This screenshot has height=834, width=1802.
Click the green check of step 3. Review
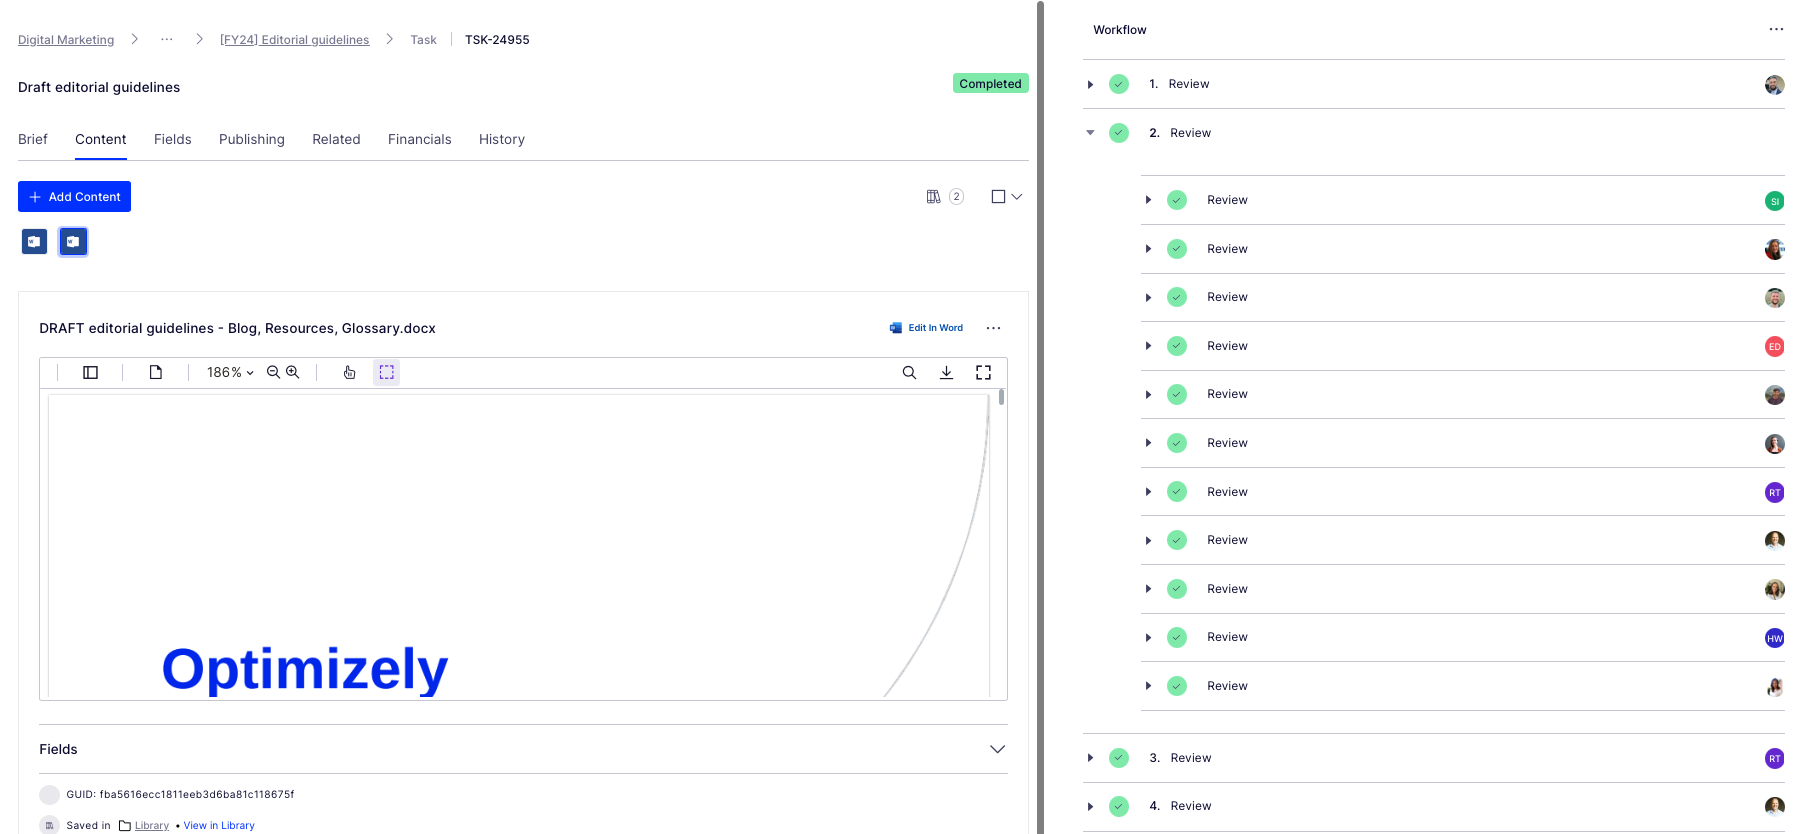click(x=1119, y=758)
